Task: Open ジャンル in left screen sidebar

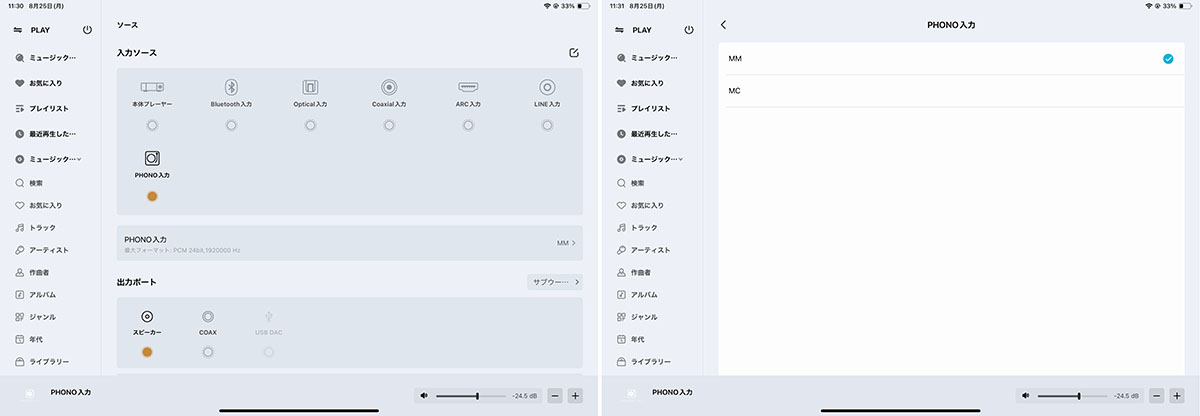Action: pyautogui.click(x=38, y=317)
